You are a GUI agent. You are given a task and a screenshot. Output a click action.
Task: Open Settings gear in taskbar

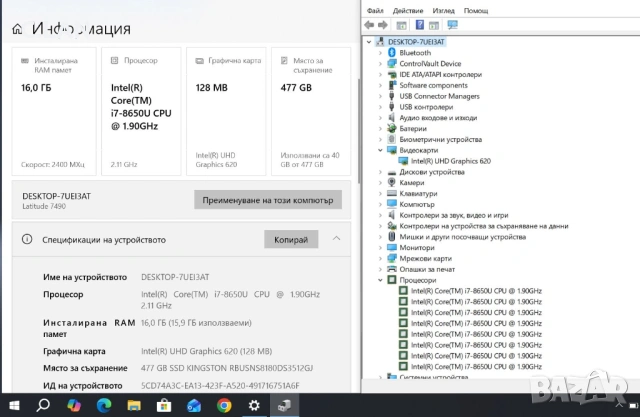click(x=254, y=405)
